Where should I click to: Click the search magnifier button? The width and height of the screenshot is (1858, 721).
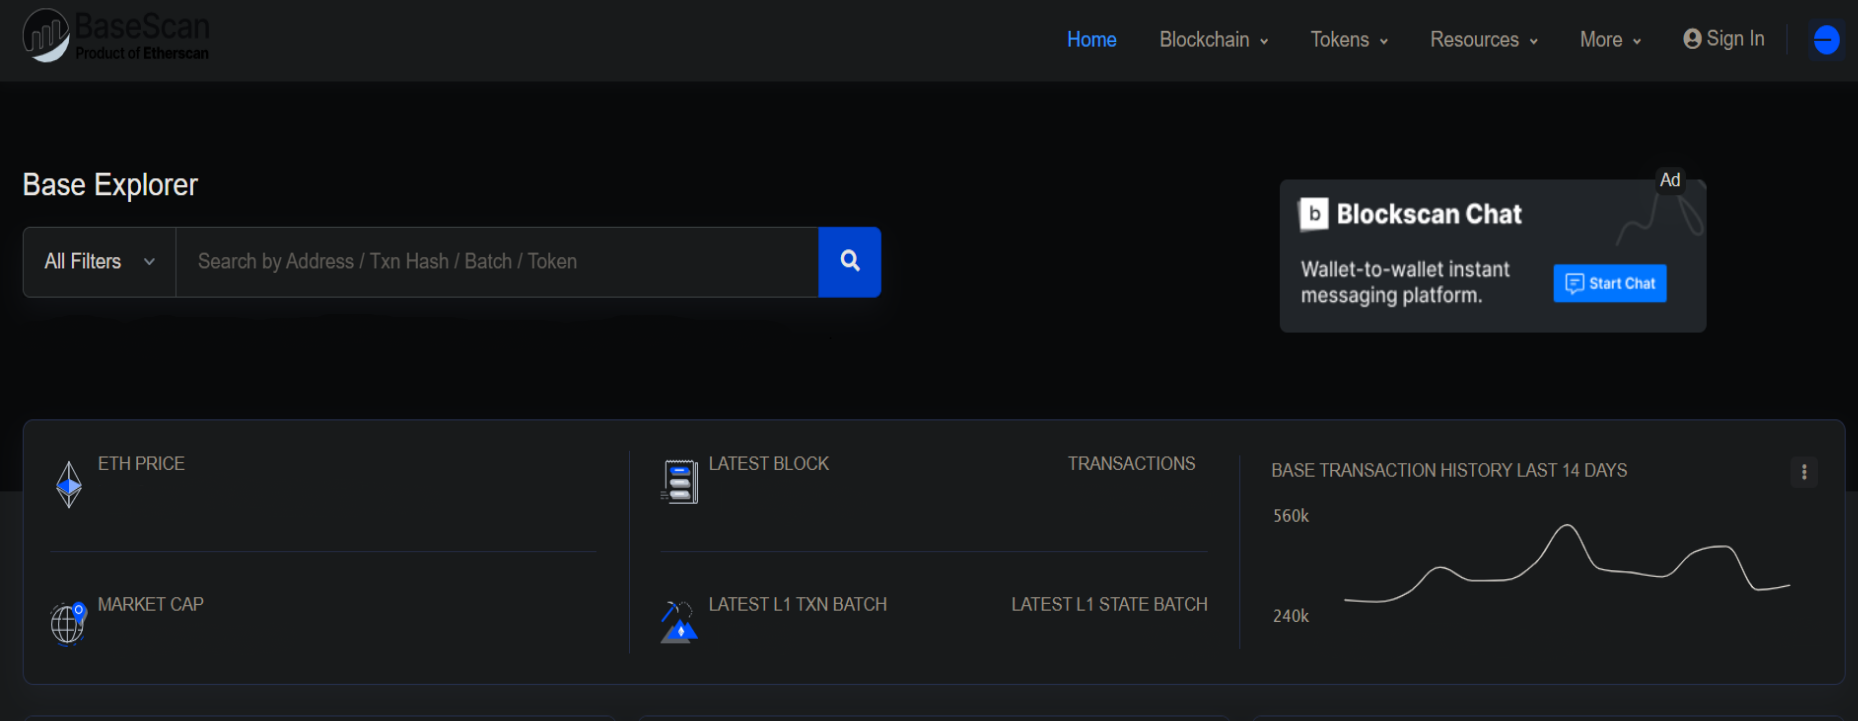[x=850, y=262]
